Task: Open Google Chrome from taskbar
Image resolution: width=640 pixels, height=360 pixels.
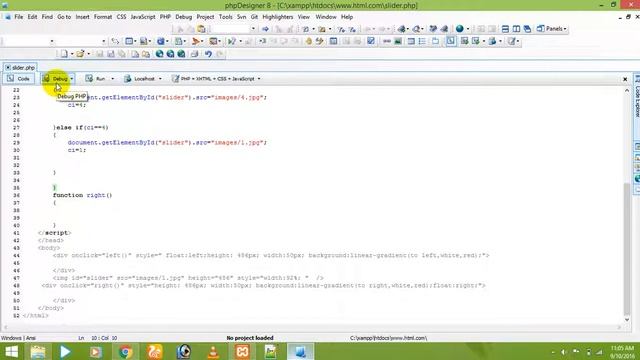Action: (x=126, y=351)
